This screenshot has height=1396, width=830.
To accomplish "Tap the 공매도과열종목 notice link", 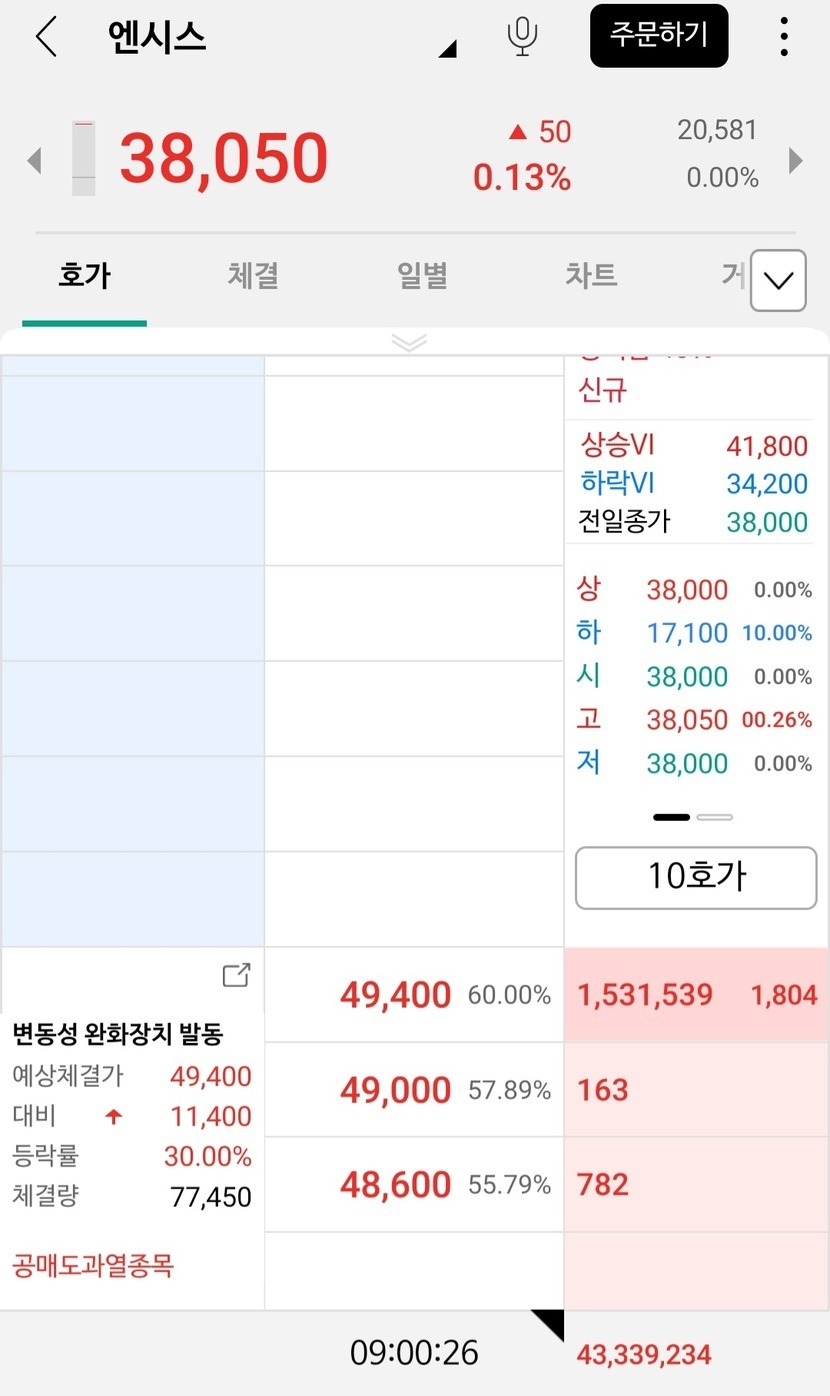I will [x=93, y=1266].
